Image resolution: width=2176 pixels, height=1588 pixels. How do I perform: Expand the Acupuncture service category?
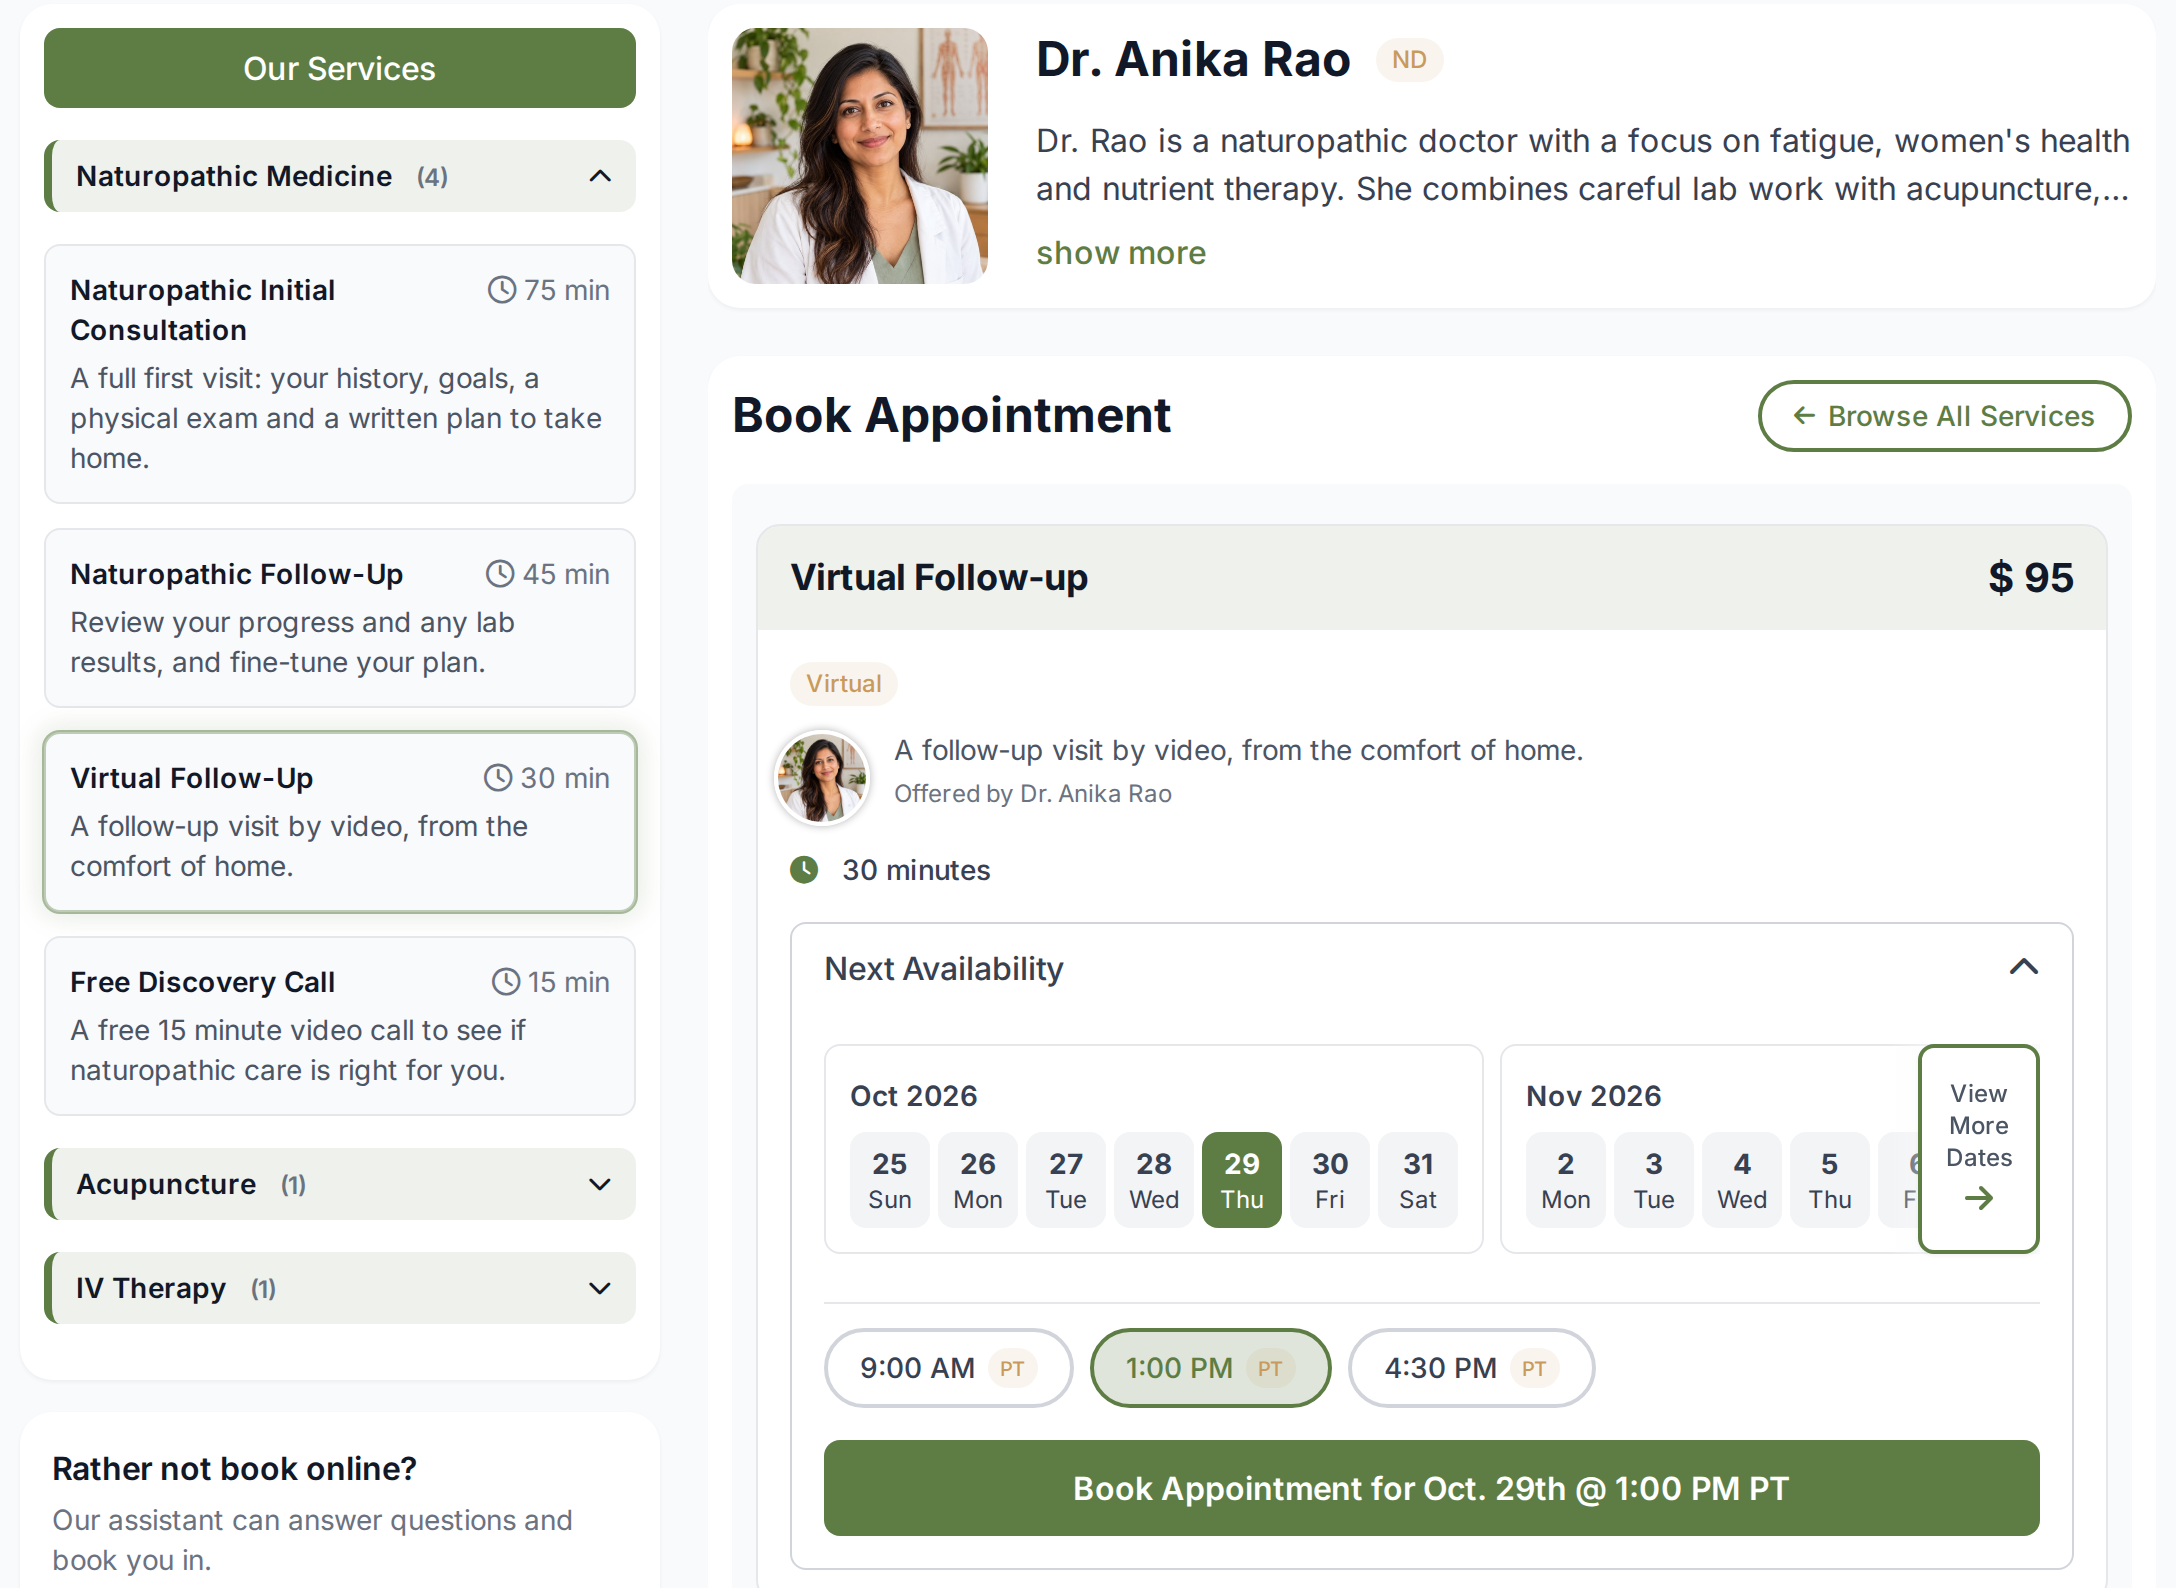[340, 1184]
